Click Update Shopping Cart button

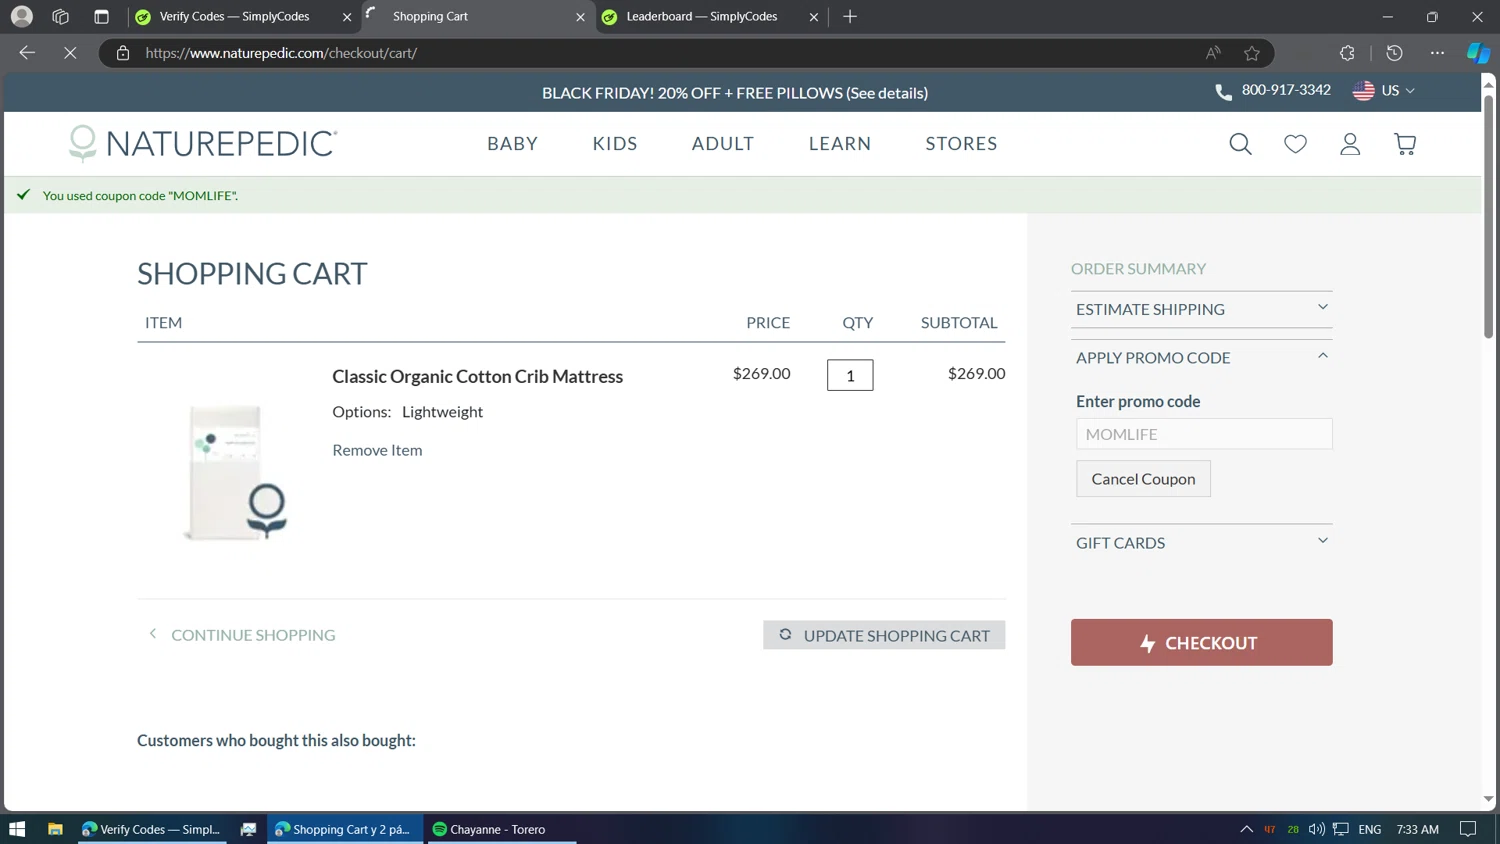click(884, 635)
